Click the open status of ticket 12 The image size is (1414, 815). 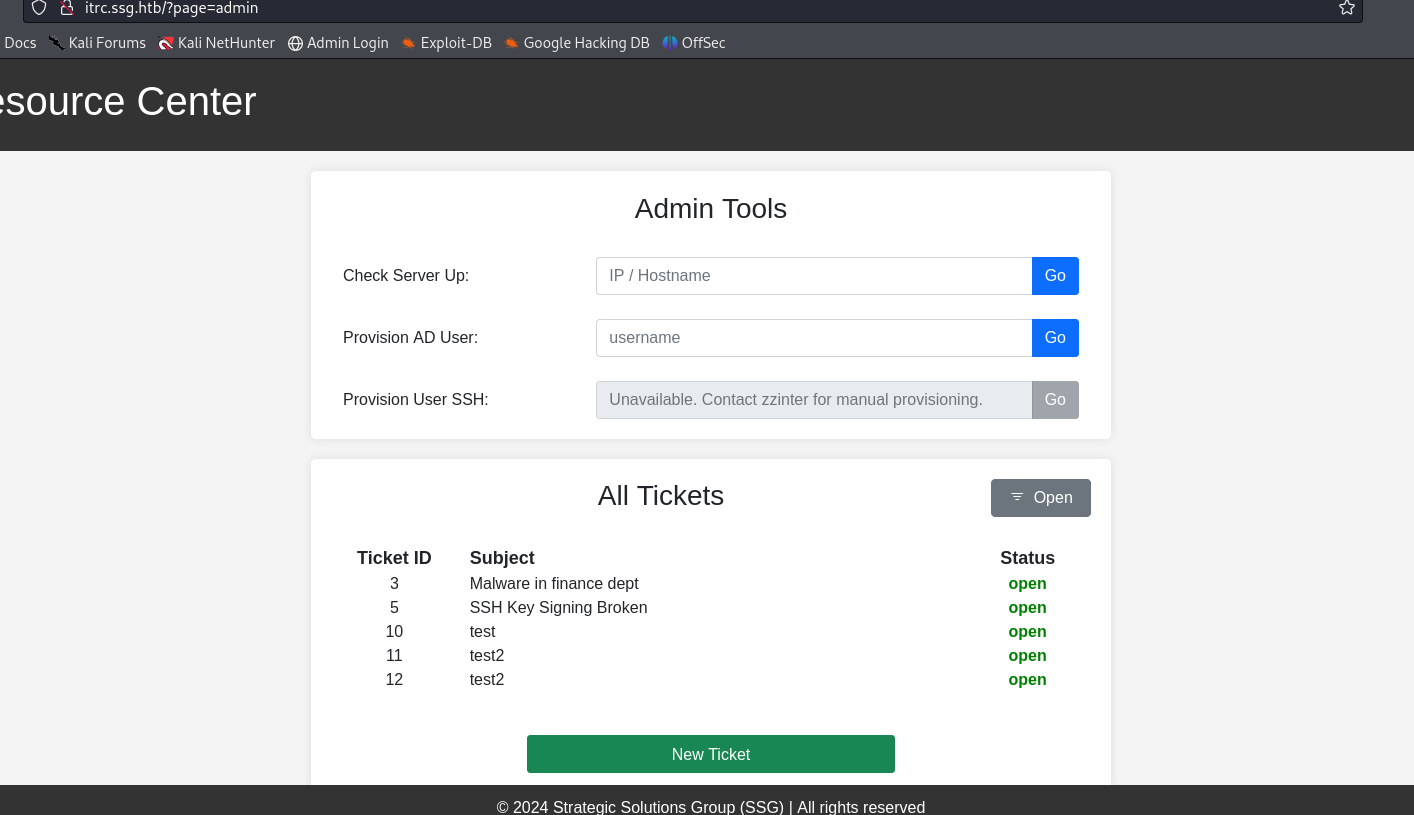click(1027, 680)
